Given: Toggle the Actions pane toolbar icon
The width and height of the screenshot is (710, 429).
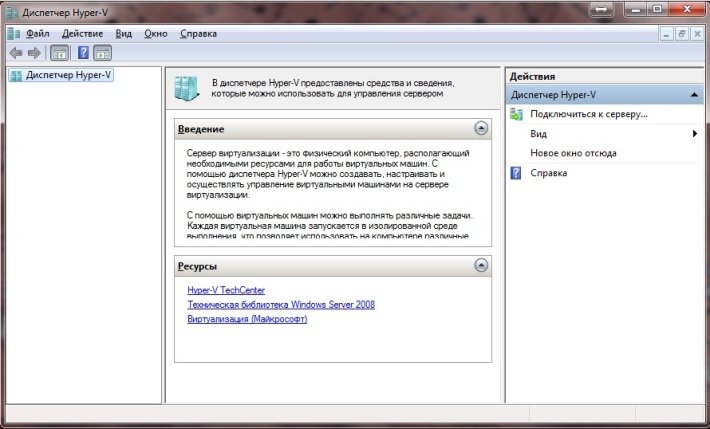Looking at the screenshot, I should [102, 53].
